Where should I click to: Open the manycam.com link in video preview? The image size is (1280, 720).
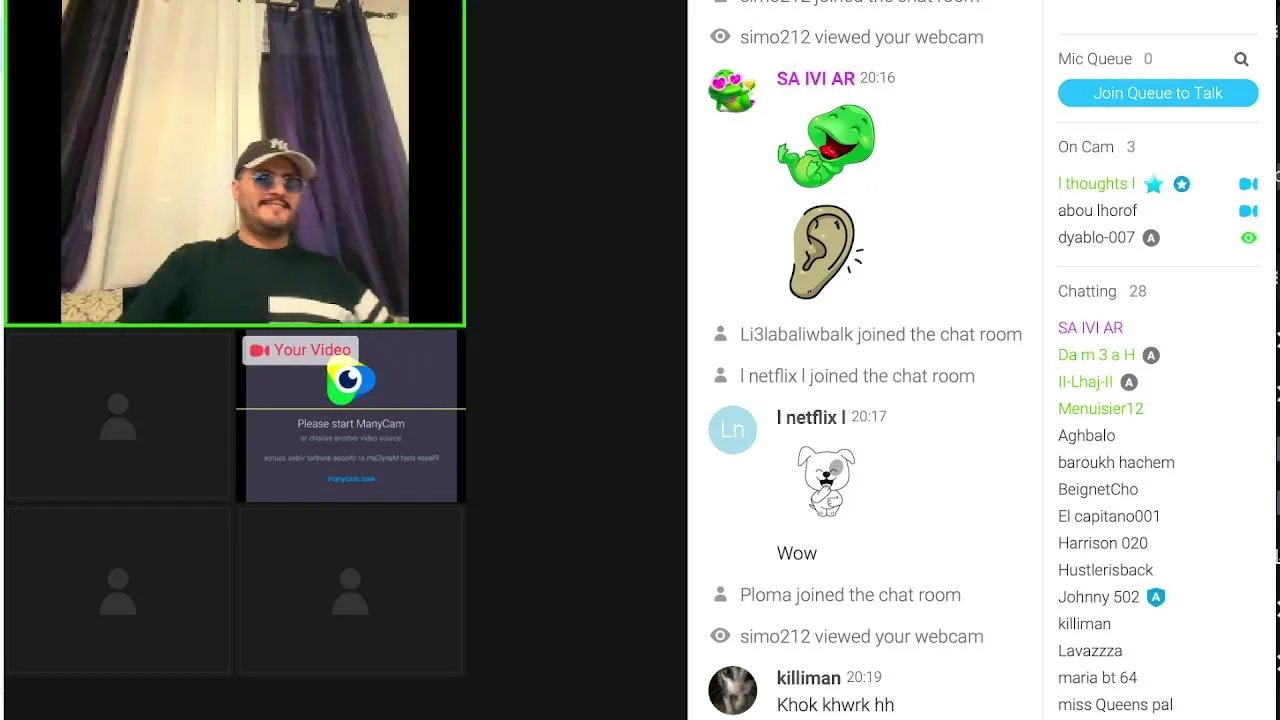coord(351,479)
